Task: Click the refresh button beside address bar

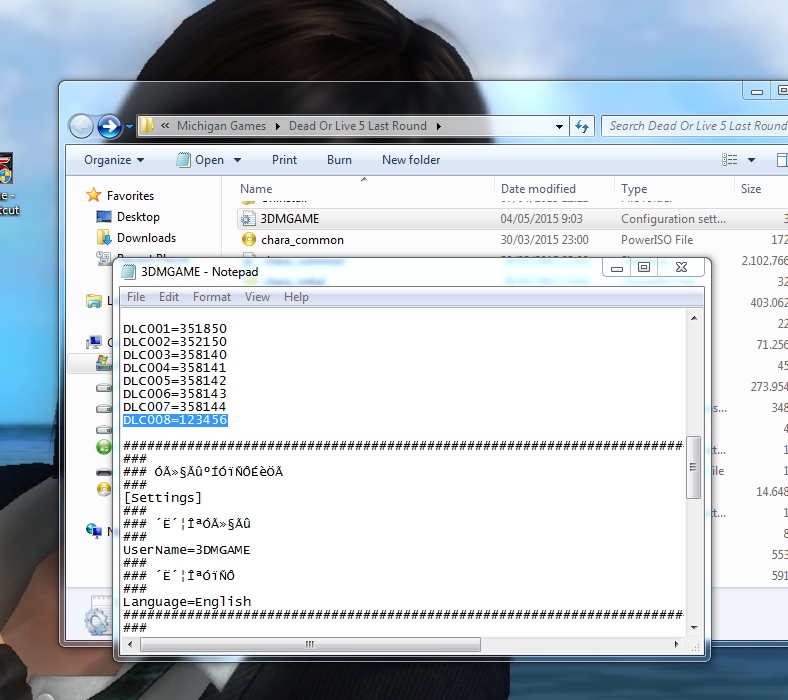Action: [x=582, y=126]
